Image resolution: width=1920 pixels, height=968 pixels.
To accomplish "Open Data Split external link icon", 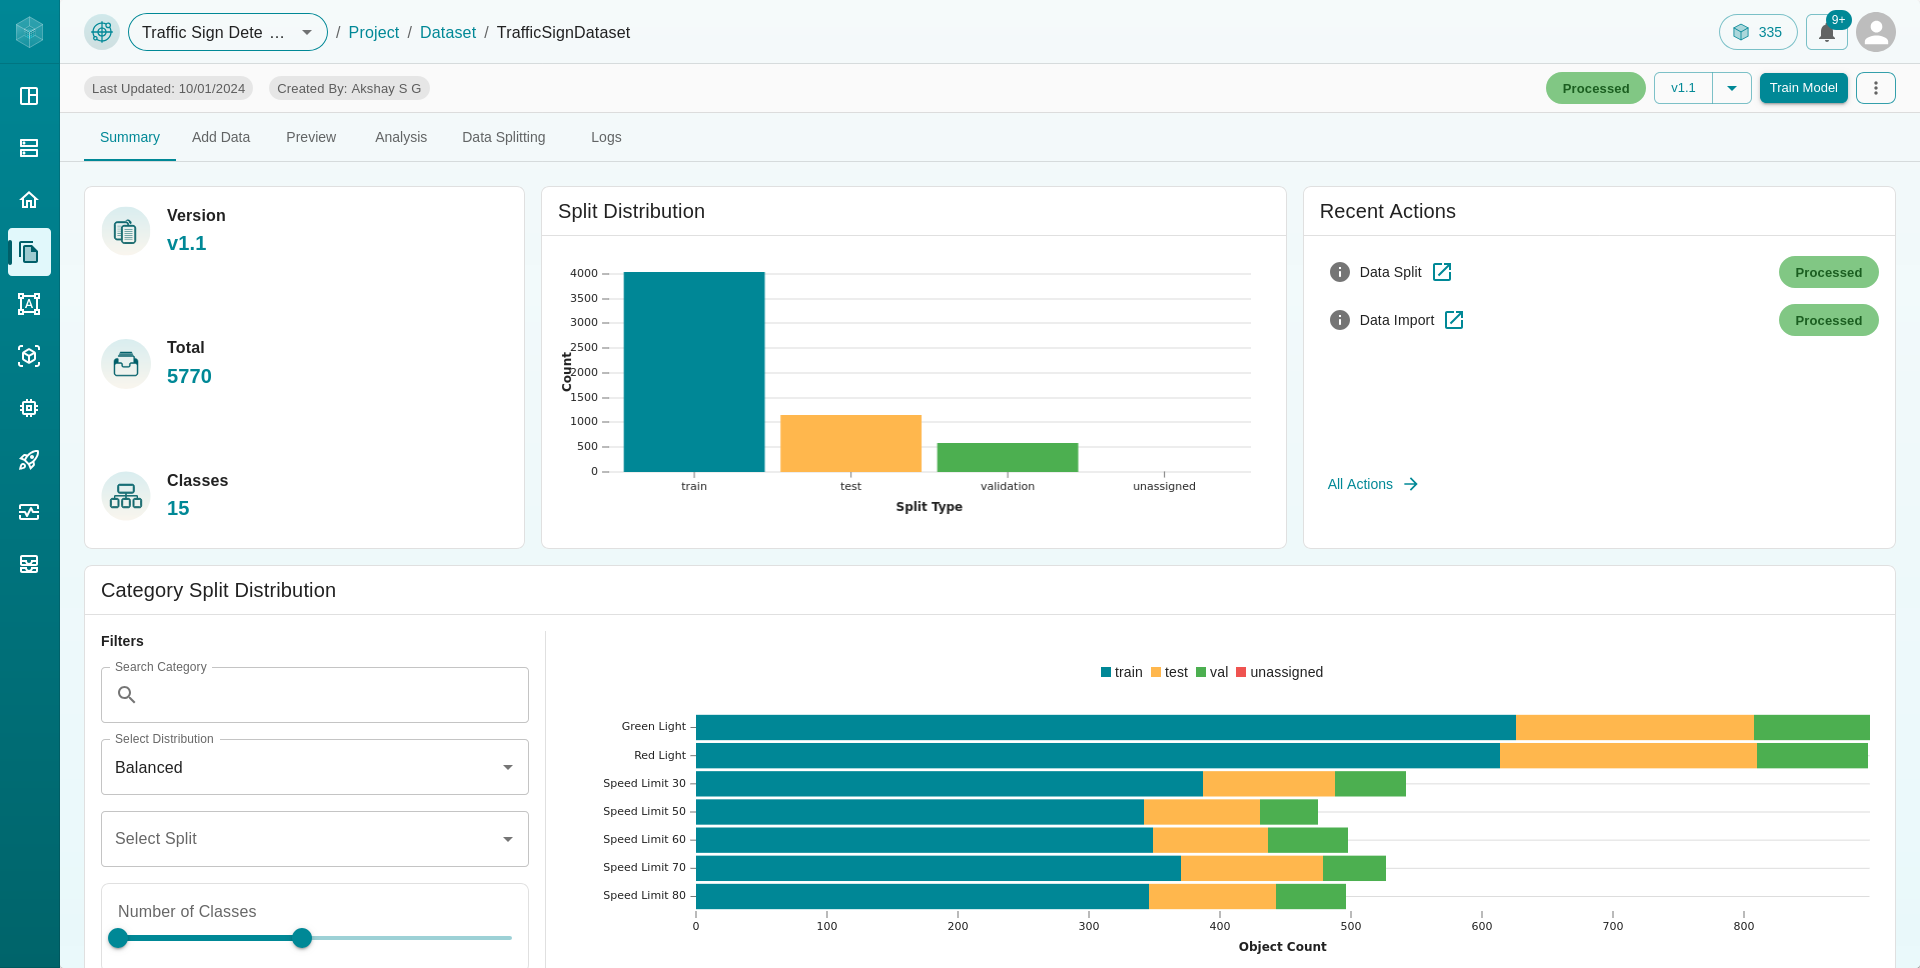I will point(1442,272).
